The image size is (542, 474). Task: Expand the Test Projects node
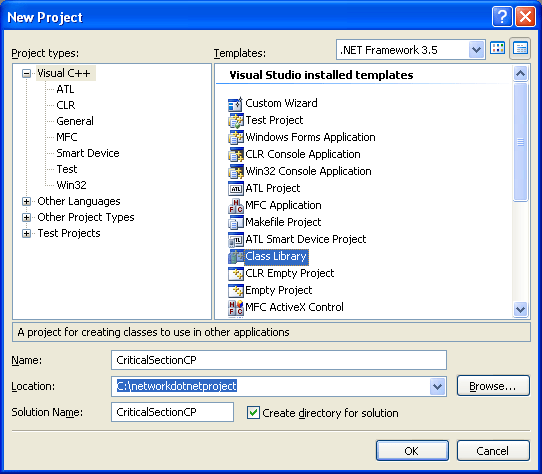tap(26, 233)
